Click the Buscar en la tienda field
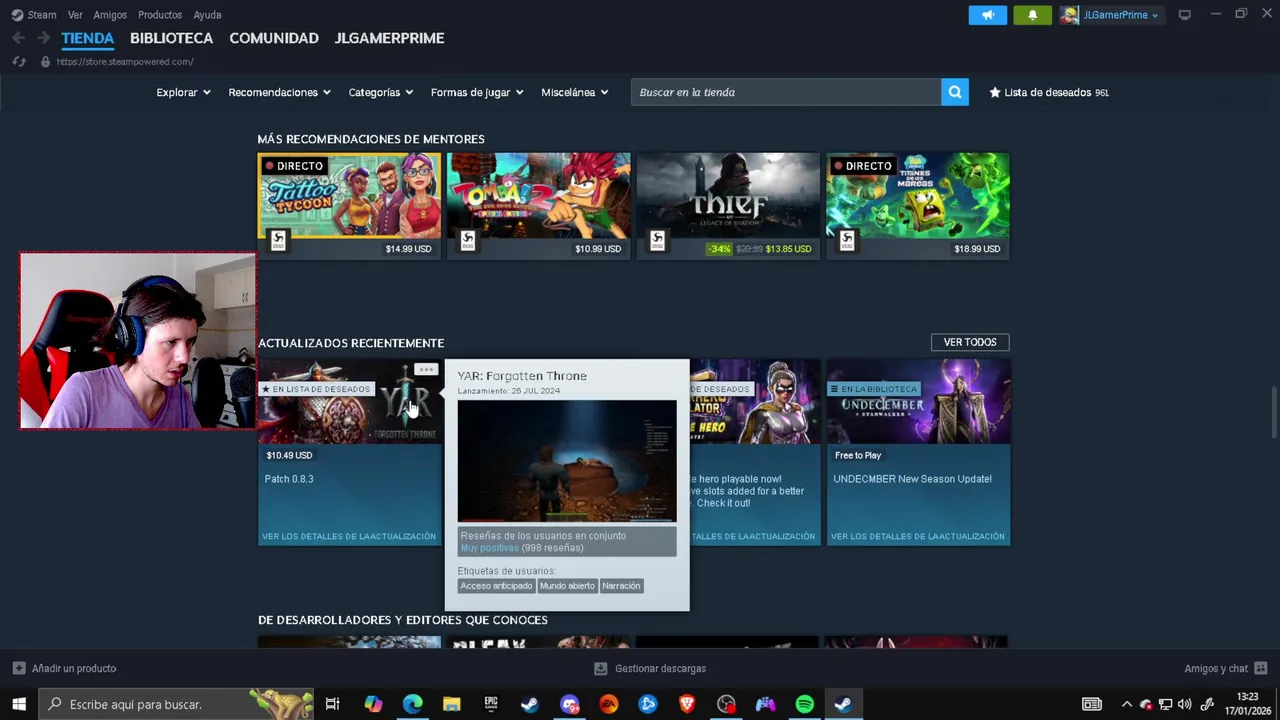 click(x=786, y=92)
